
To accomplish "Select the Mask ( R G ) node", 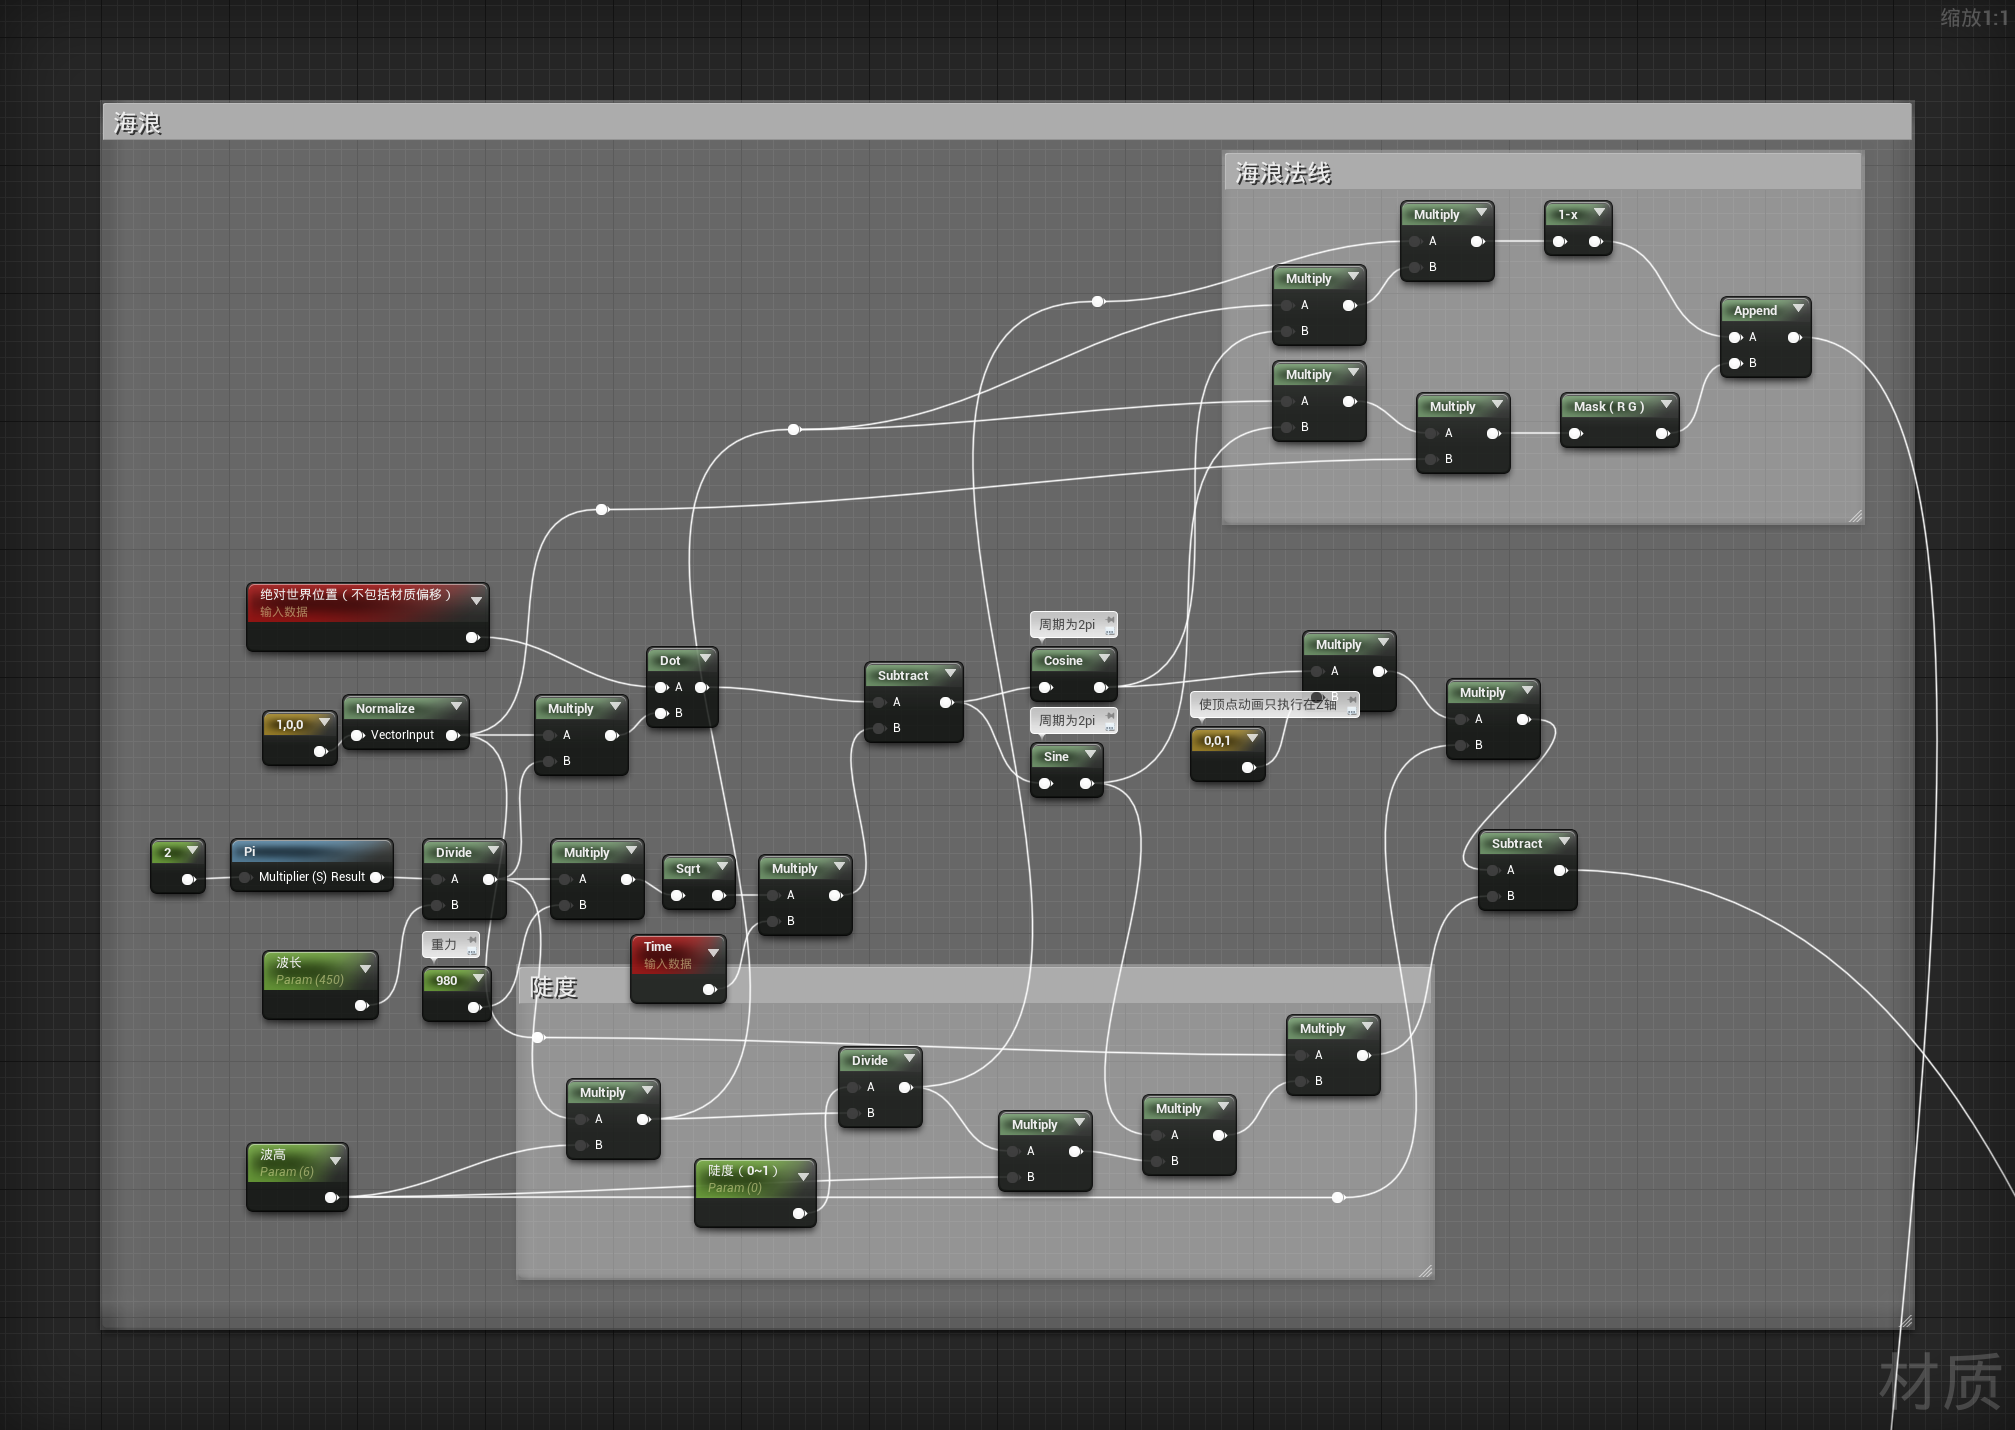I will click(x=1610, y=406).
